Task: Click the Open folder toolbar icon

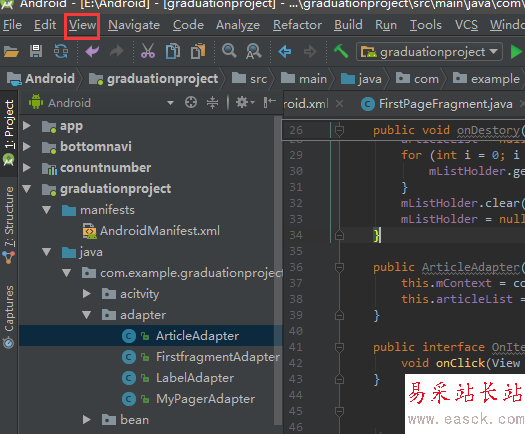Action: coord(11,52)
